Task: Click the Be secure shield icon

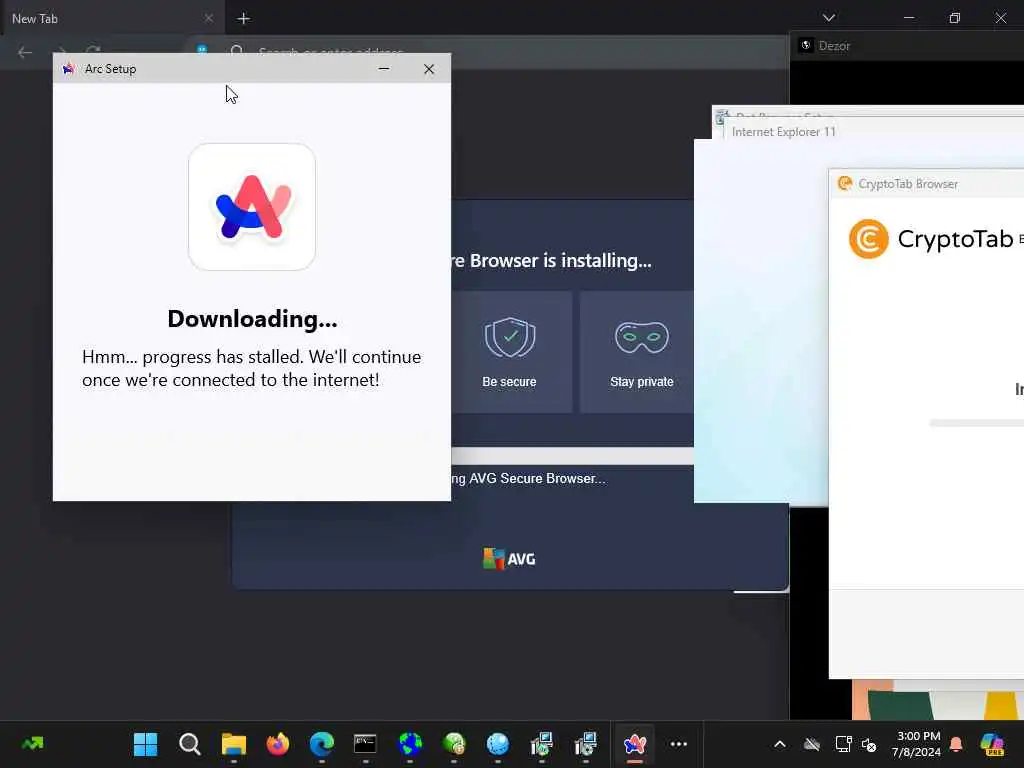Action: tap(510, 338)
